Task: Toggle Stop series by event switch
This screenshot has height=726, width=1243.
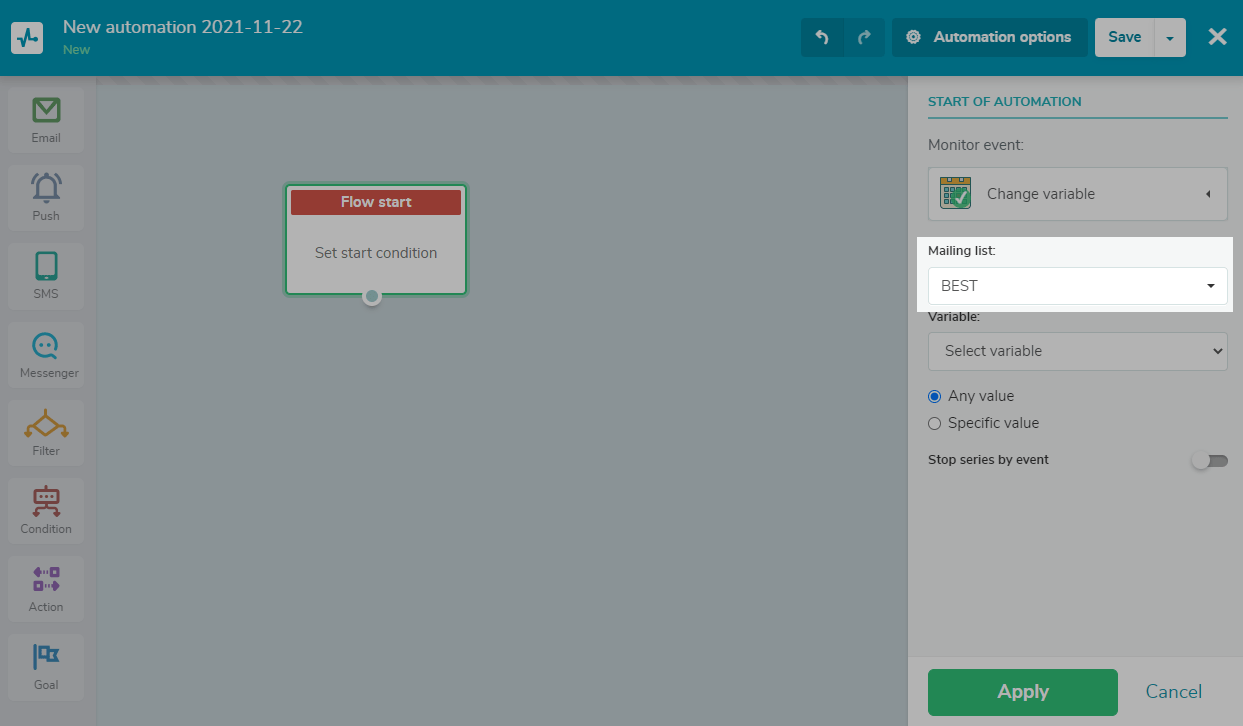Action: tap(1209, 461)
